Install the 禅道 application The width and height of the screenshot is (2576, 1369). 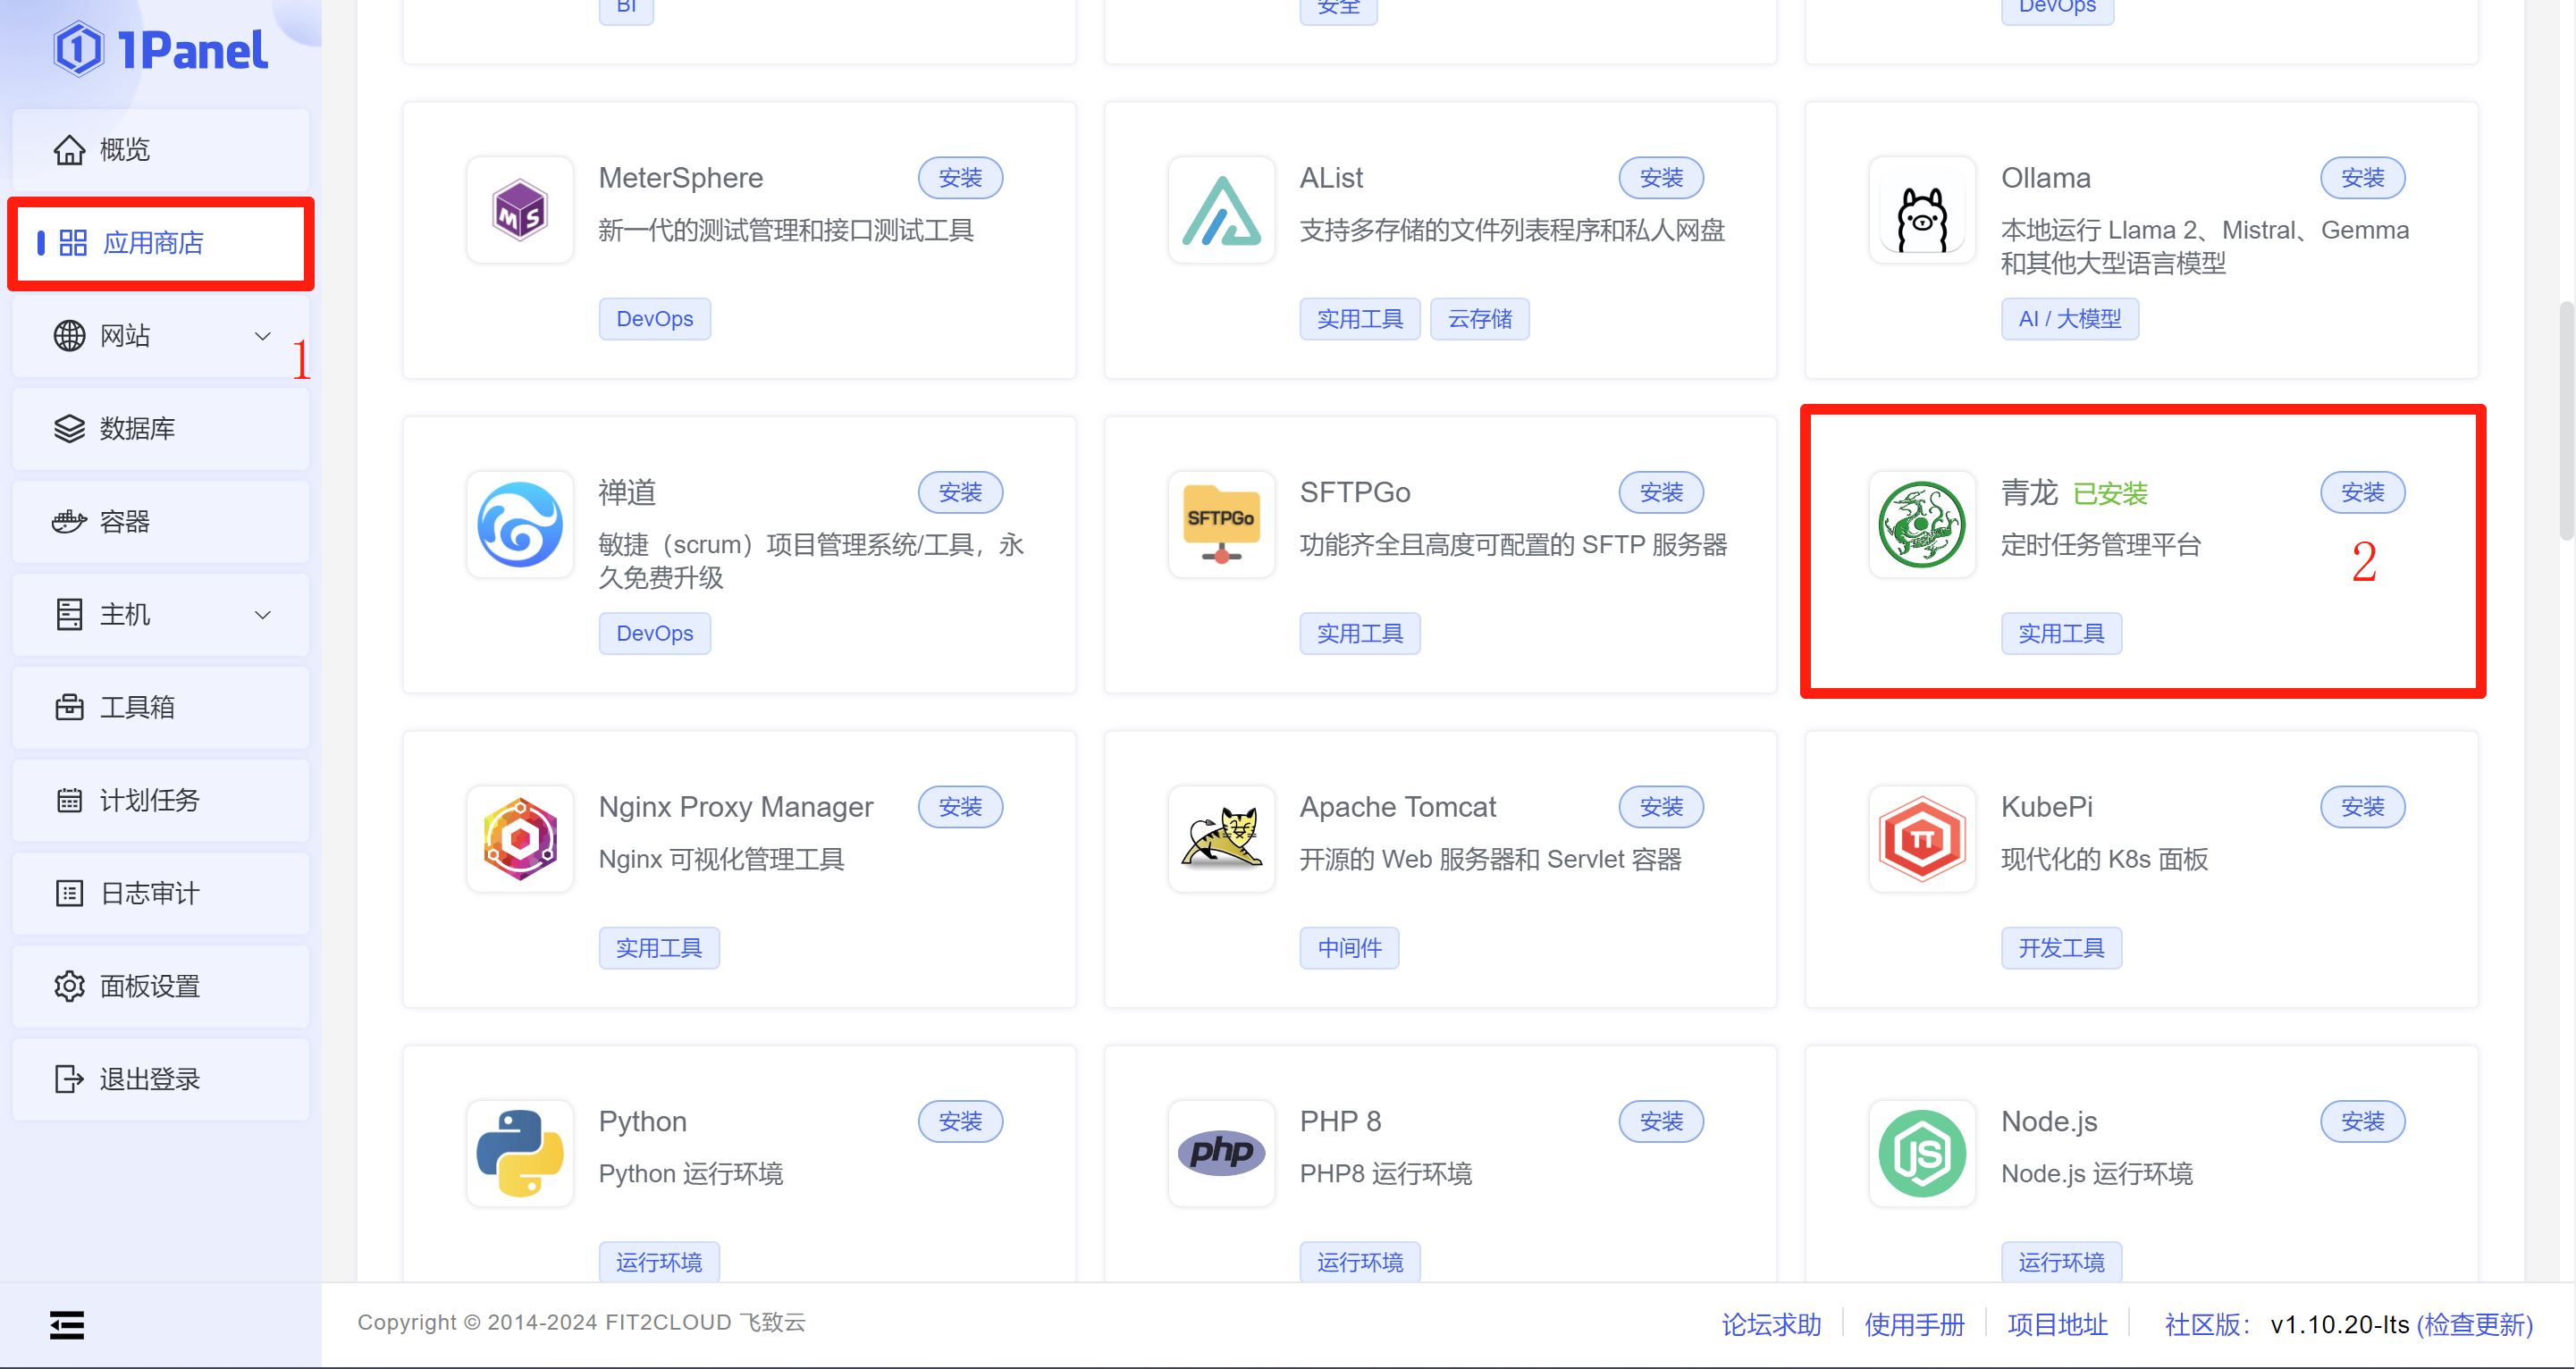click(959, 492)
